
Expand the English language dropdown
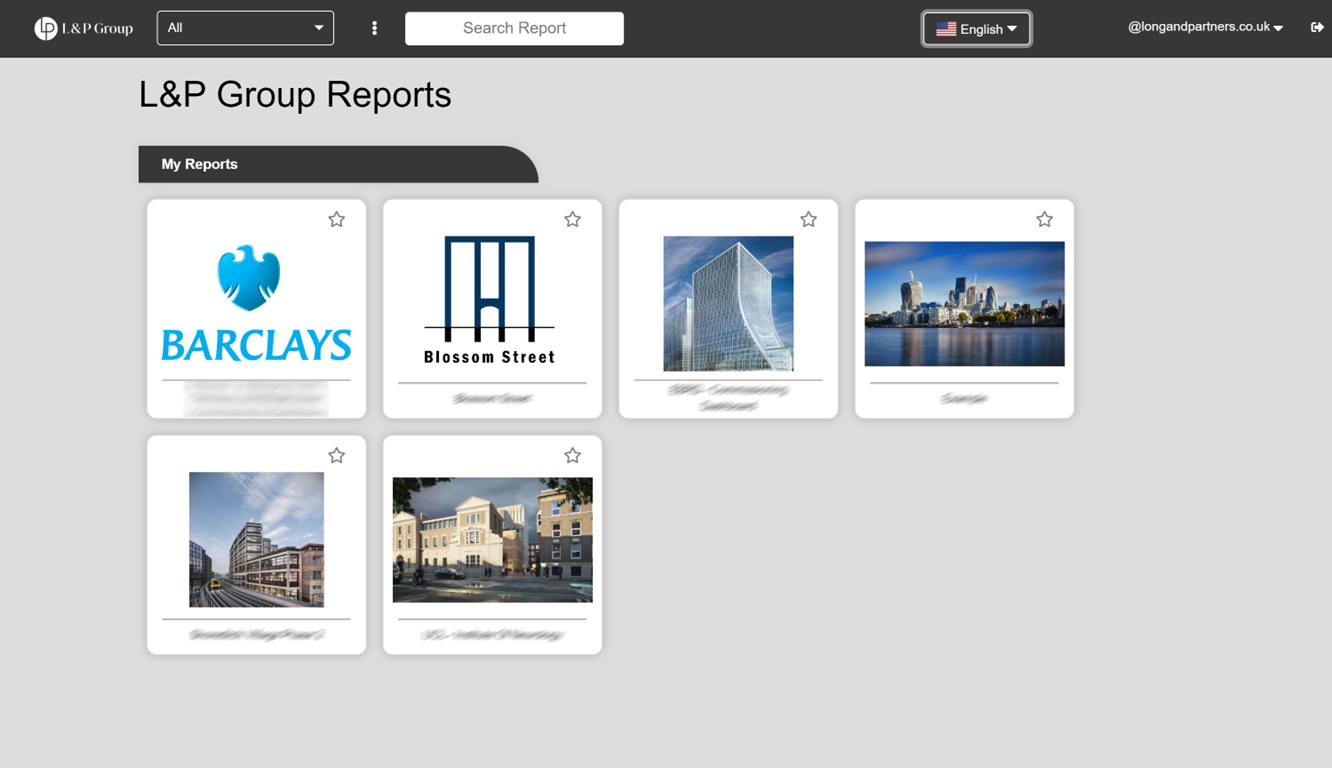pos(977,29)
